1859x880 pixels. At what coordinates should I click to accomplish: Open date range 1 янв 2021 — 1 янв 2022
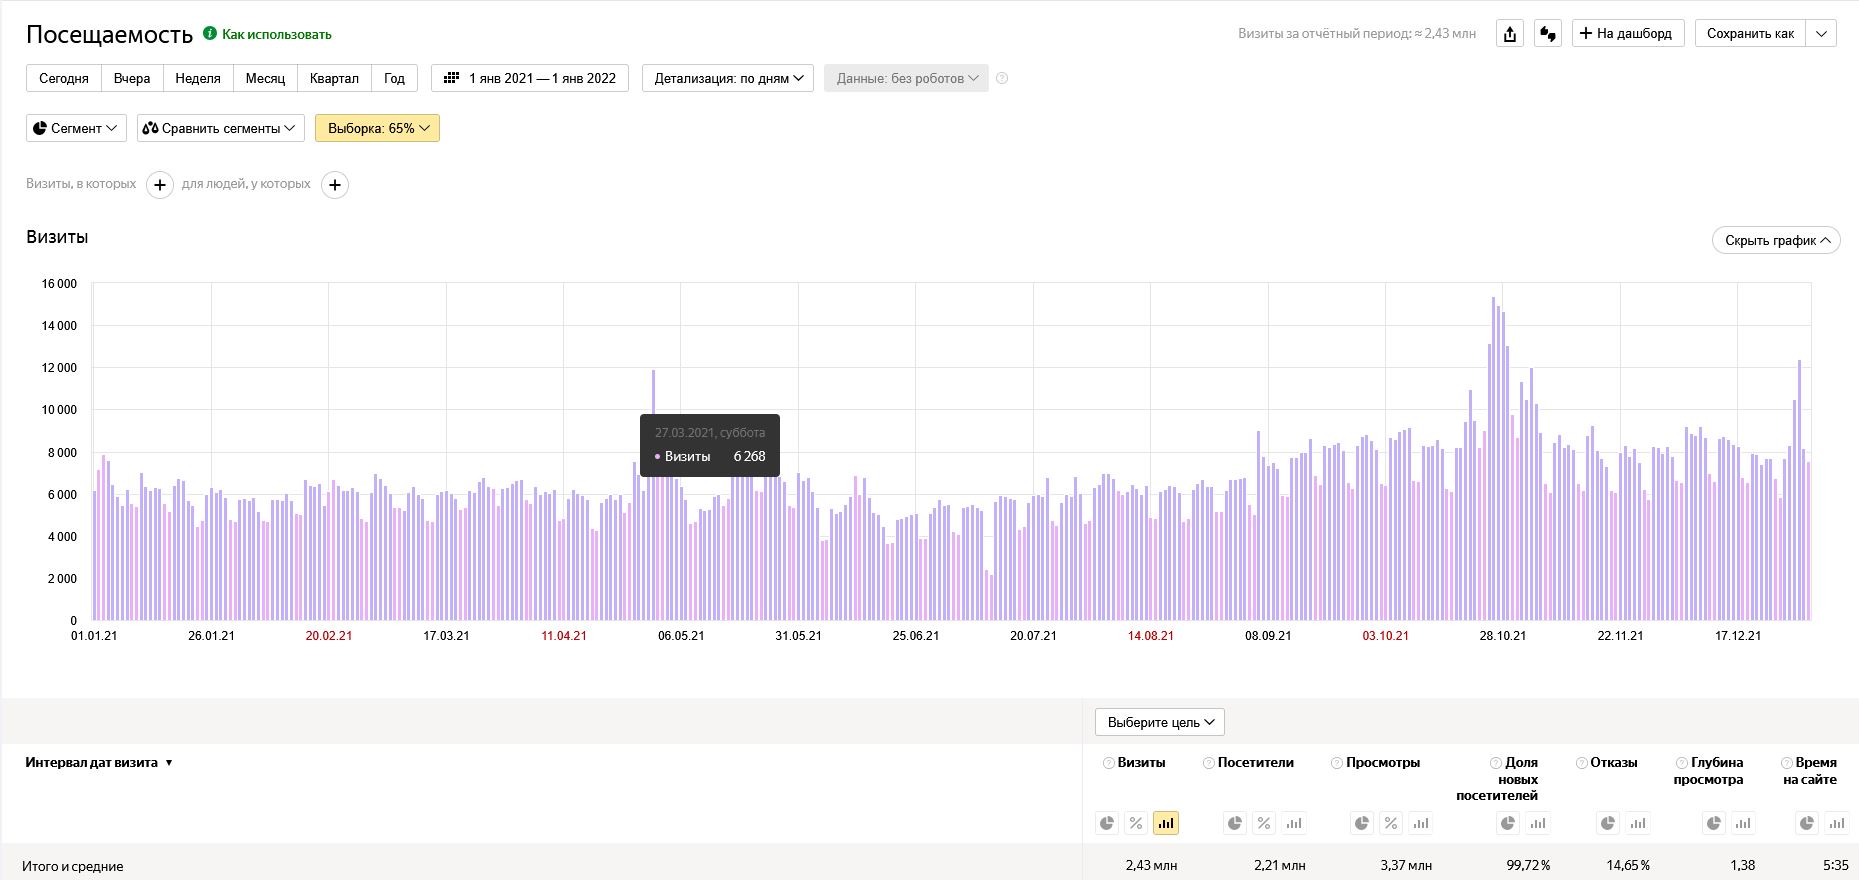coord(530,78)
